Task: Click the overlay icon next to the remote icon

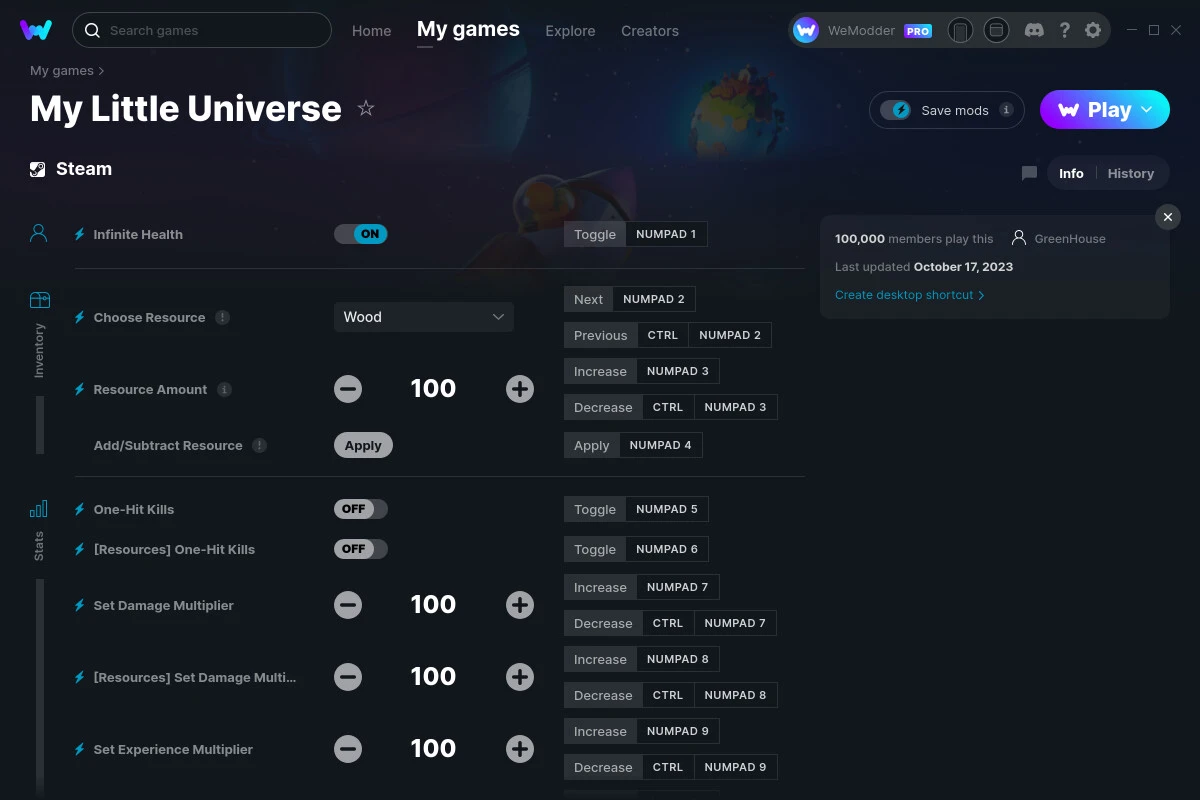Action: click(x=996, y=30)
